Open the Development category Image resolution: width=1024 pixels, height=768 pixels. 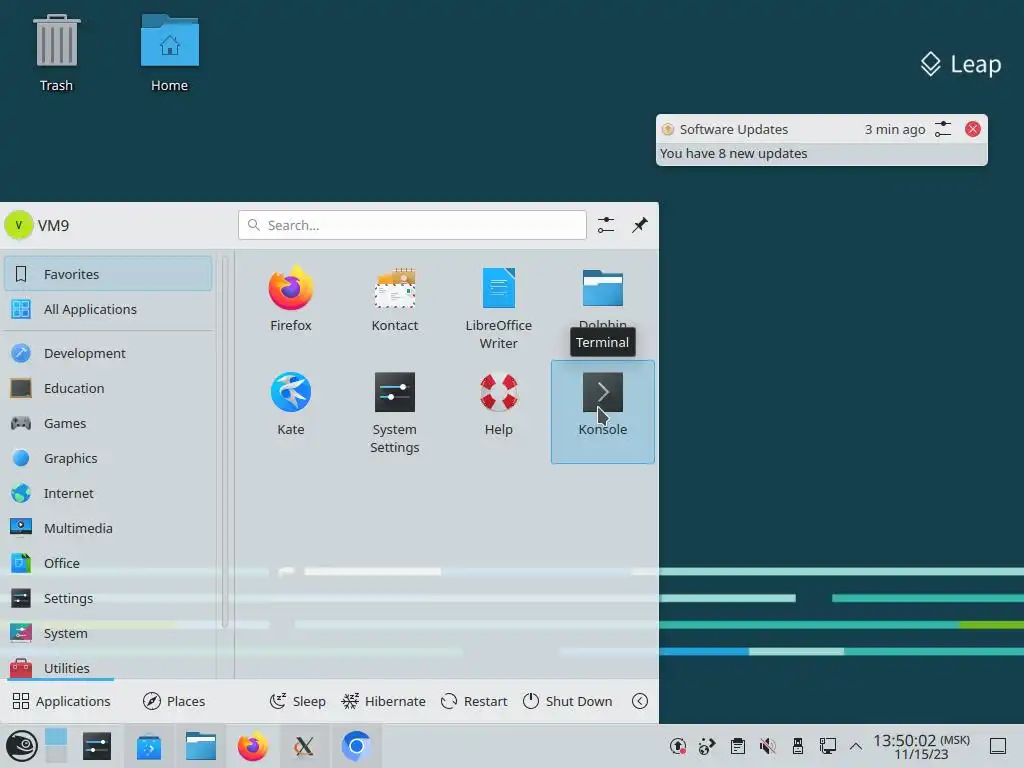point(108,353)
